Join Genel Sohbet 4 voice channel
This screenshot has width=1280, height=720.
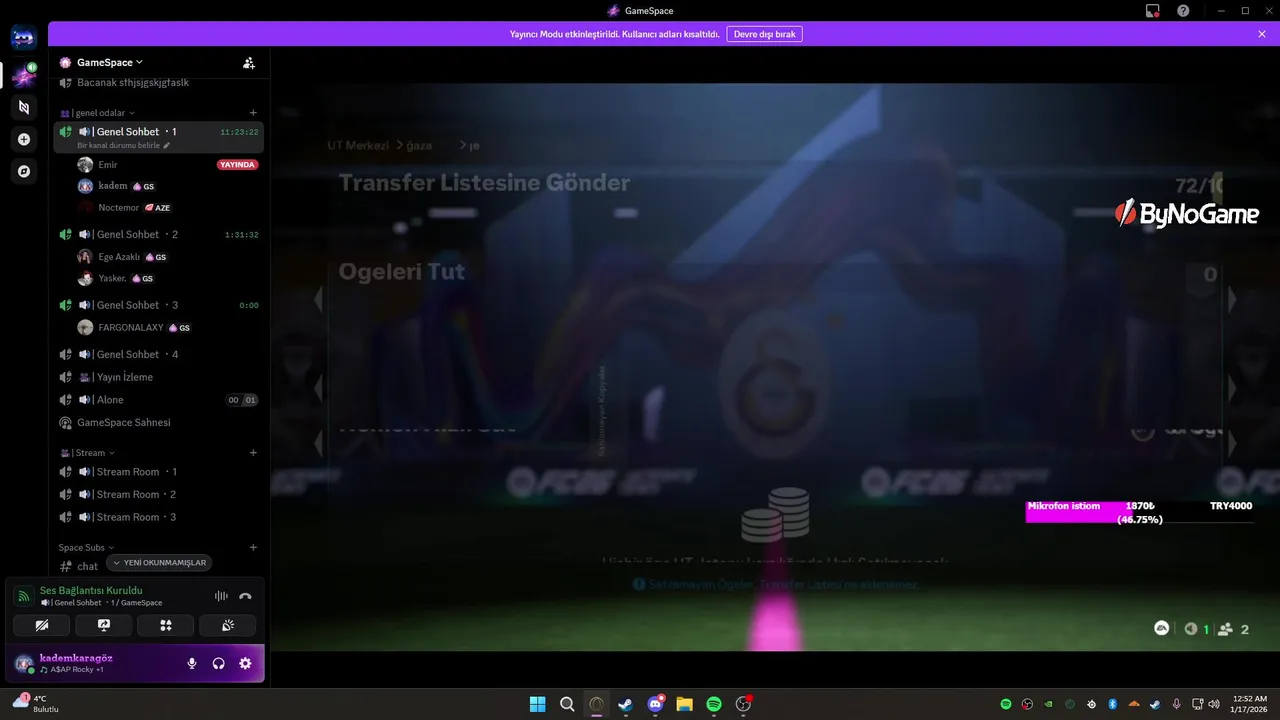(x=159, y=354)
